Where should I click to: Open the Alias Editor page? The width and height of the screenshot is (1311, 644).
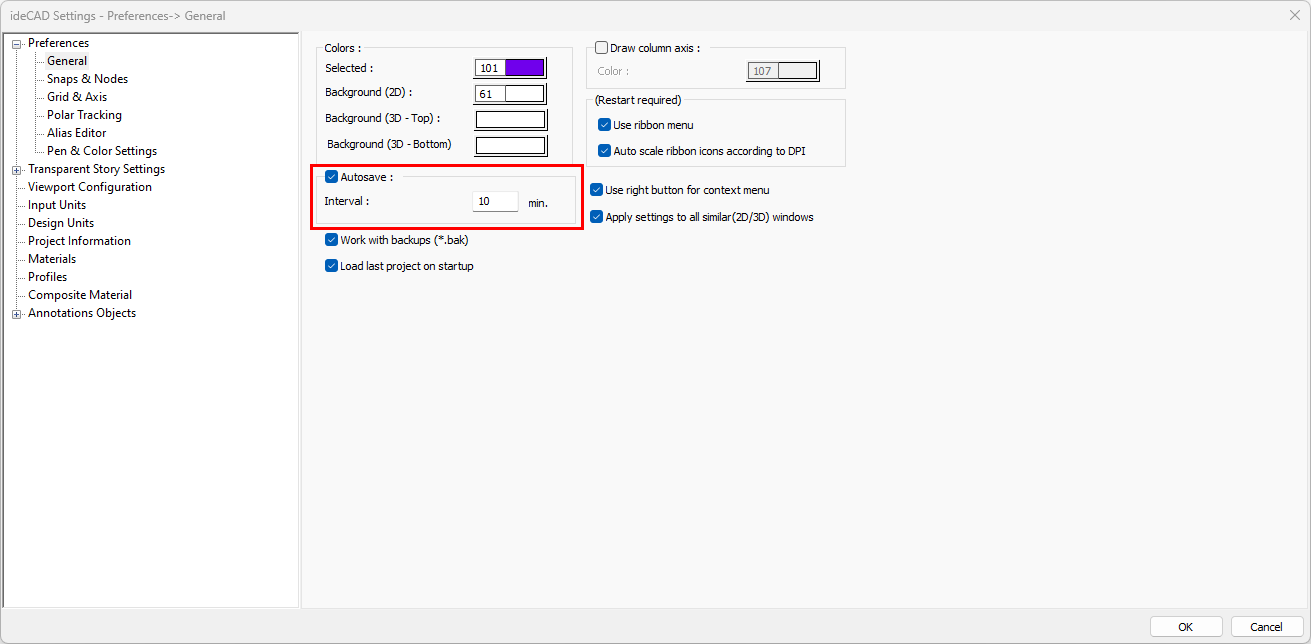tap(76, 133)
